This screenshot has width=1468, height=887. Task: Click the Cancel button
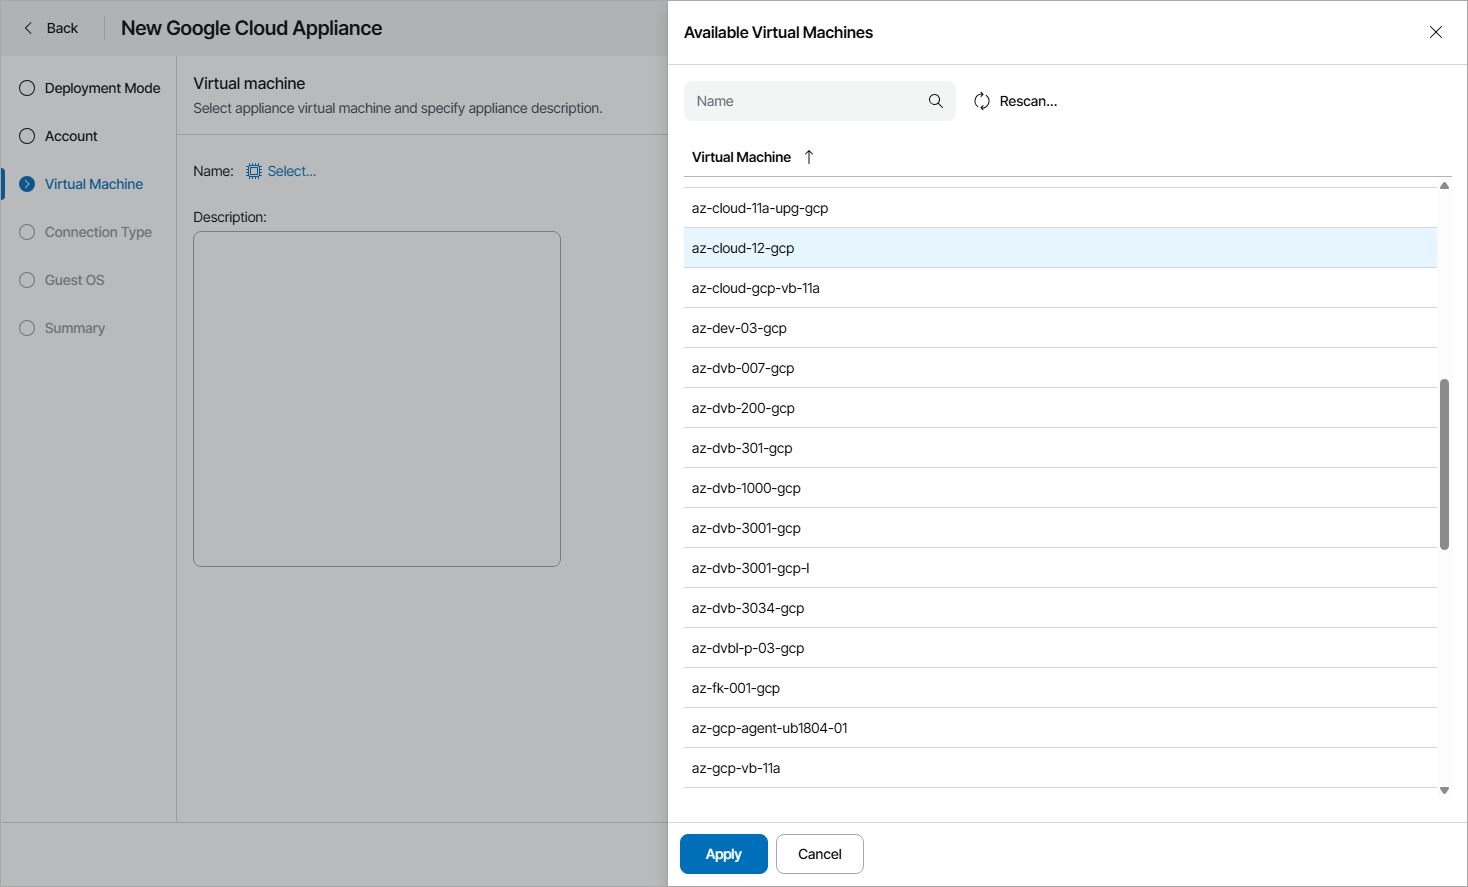[x=819, y=853]
